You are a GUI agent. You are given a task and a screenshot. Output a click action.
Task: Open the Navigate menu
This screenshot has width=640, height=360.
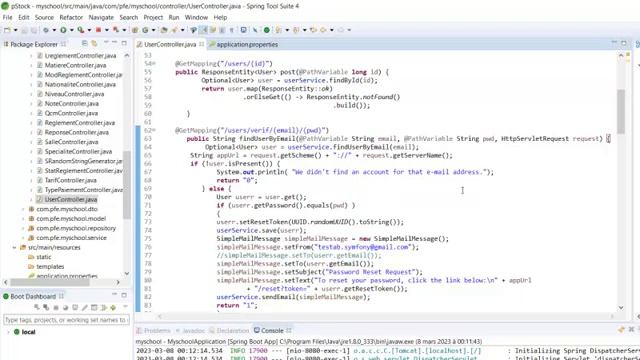point(101,18)
